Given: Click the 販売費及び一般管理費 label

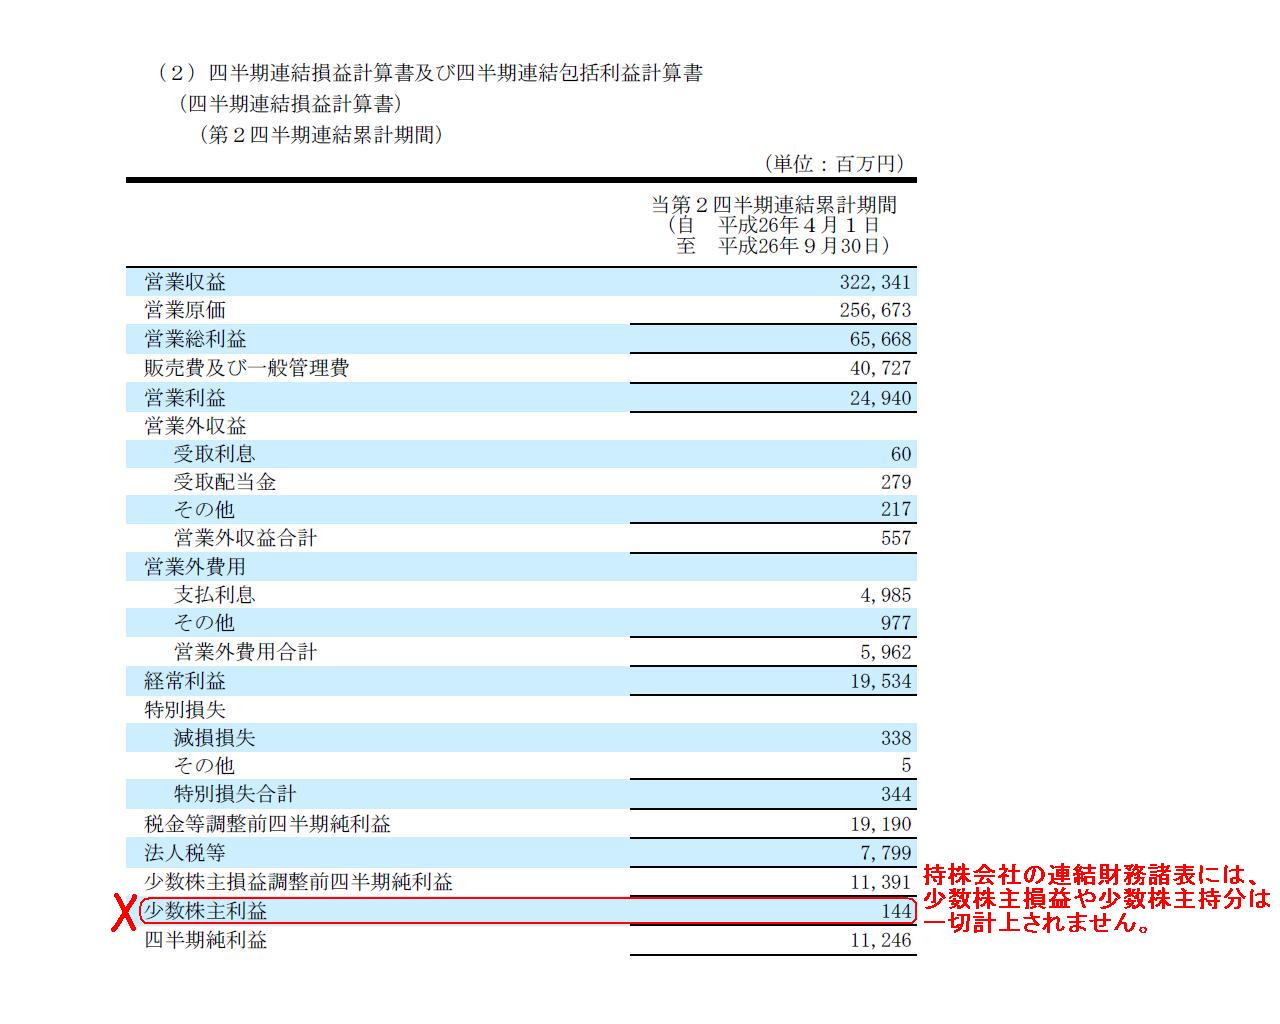Looking at the screenshot, I should (246, 368).
